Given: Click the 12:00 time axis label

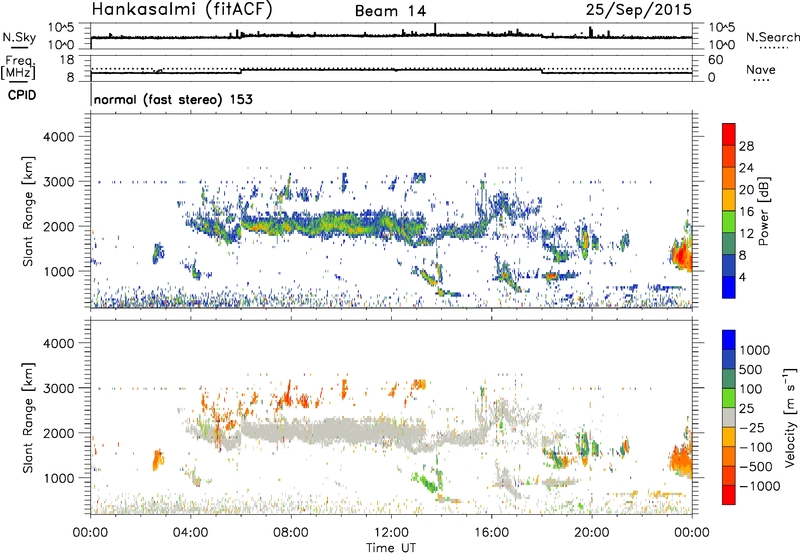Looking at the screenshot, I should click(391, 533).
